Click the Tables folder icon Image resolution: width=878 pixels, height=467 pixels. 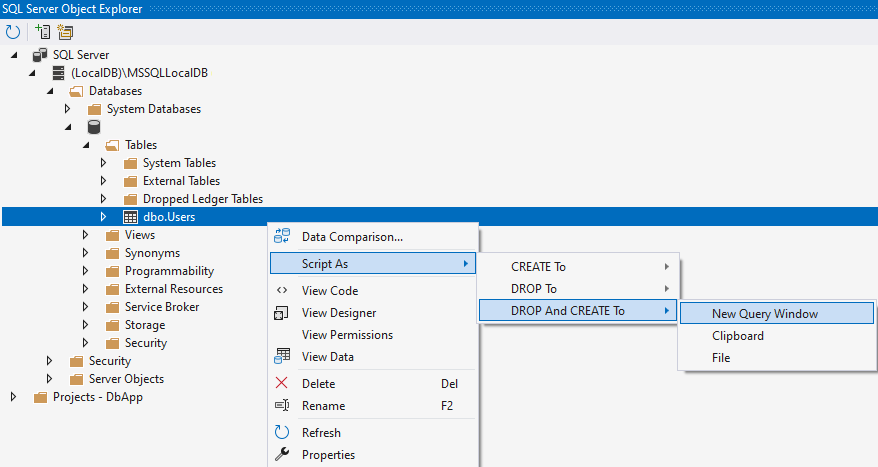pyautogui.click(x=112, y=146)
